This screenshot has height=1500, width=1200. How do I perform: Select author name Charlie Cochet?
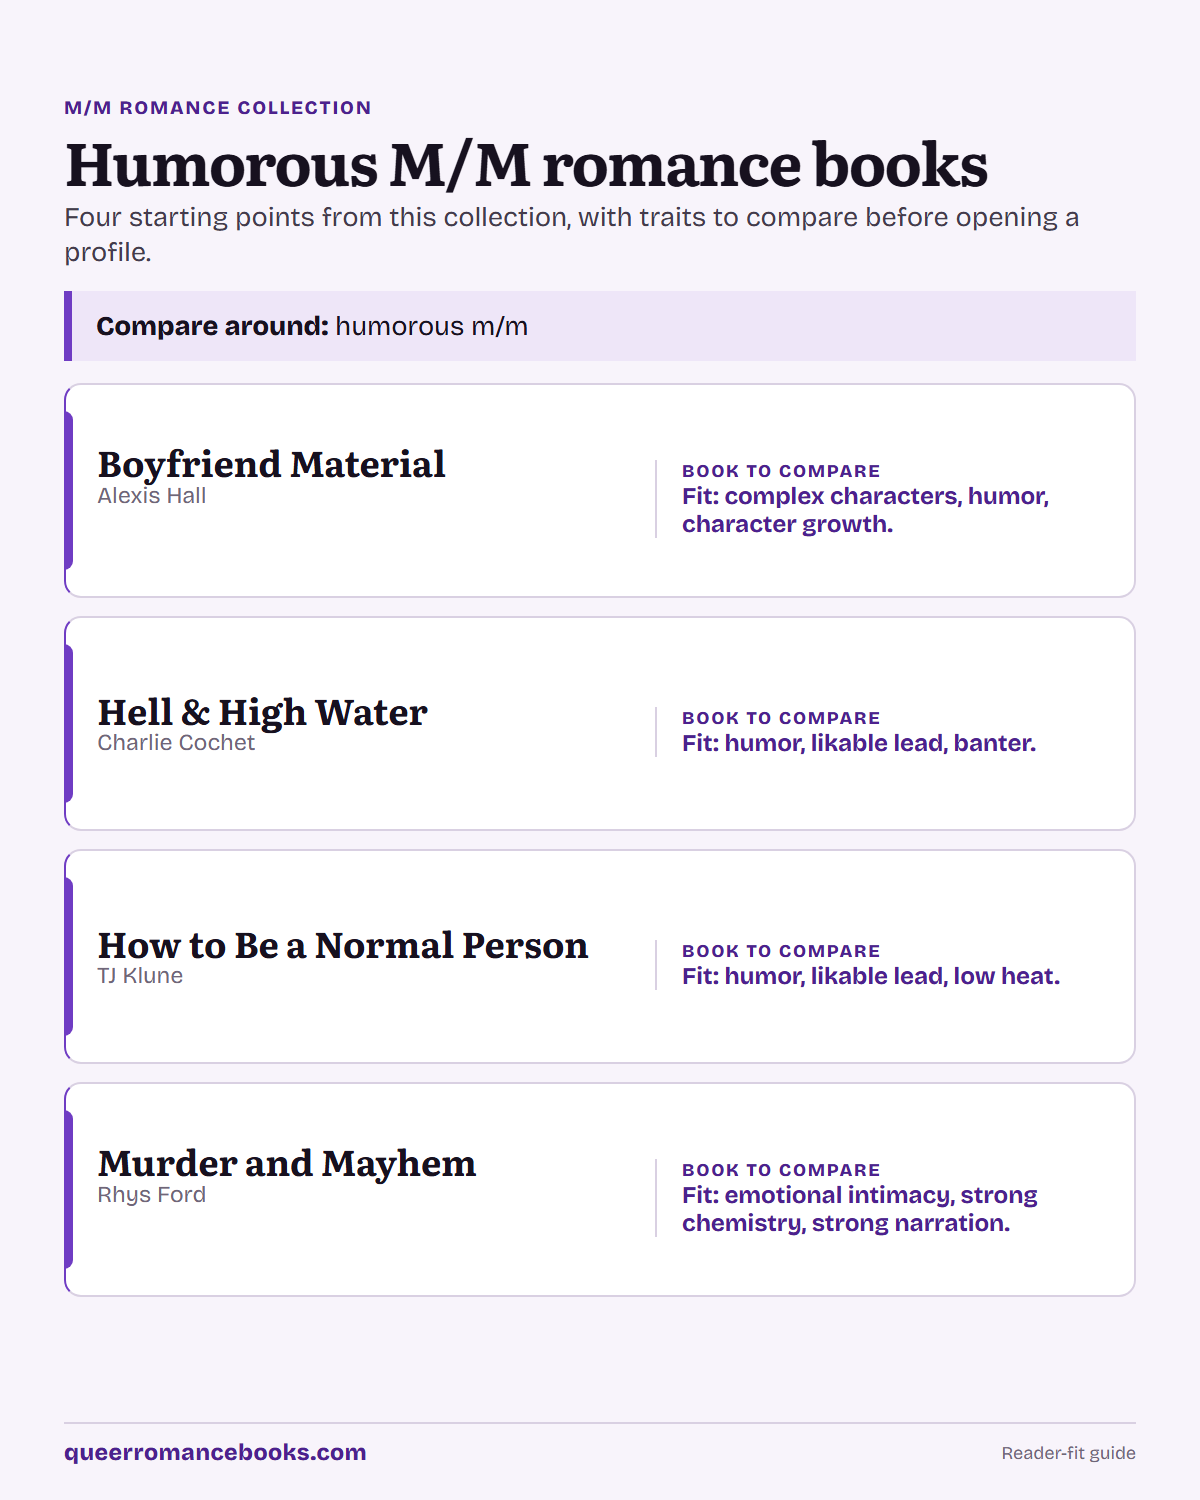(x=176, y=743)
